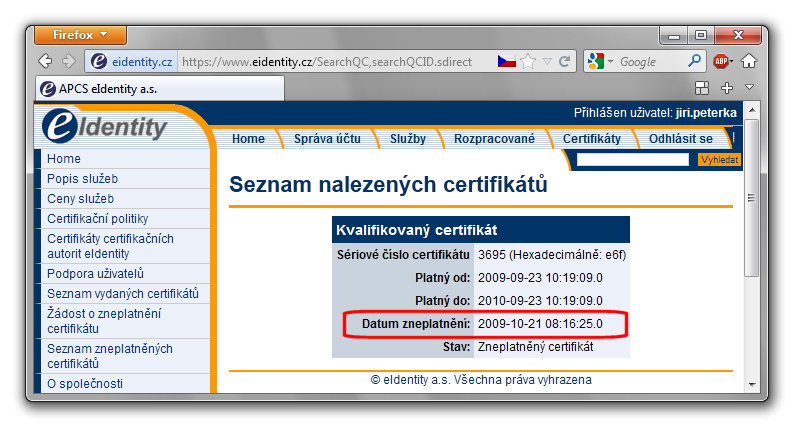Bookmark this page with the star icon

(x=528, y=62)
